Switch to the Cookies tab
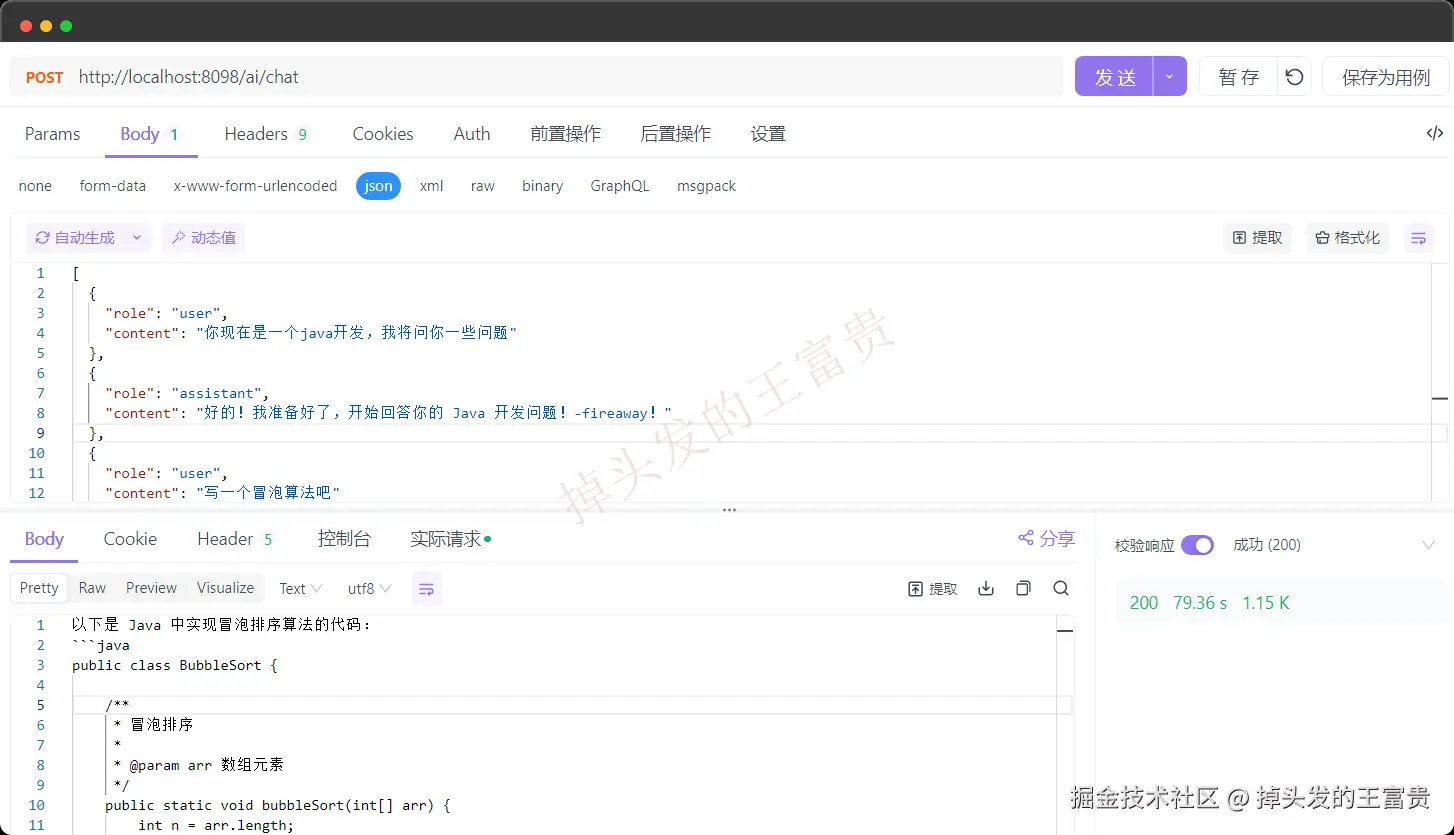Screen dimensions: 1454x835 coord(383,134)
